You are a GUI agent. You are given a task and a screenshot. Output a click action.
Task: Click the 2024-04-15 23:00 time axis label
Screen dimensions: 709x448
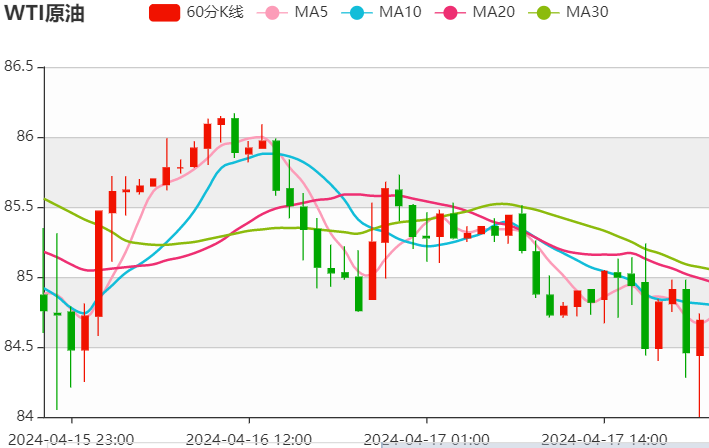pos(72,438)
